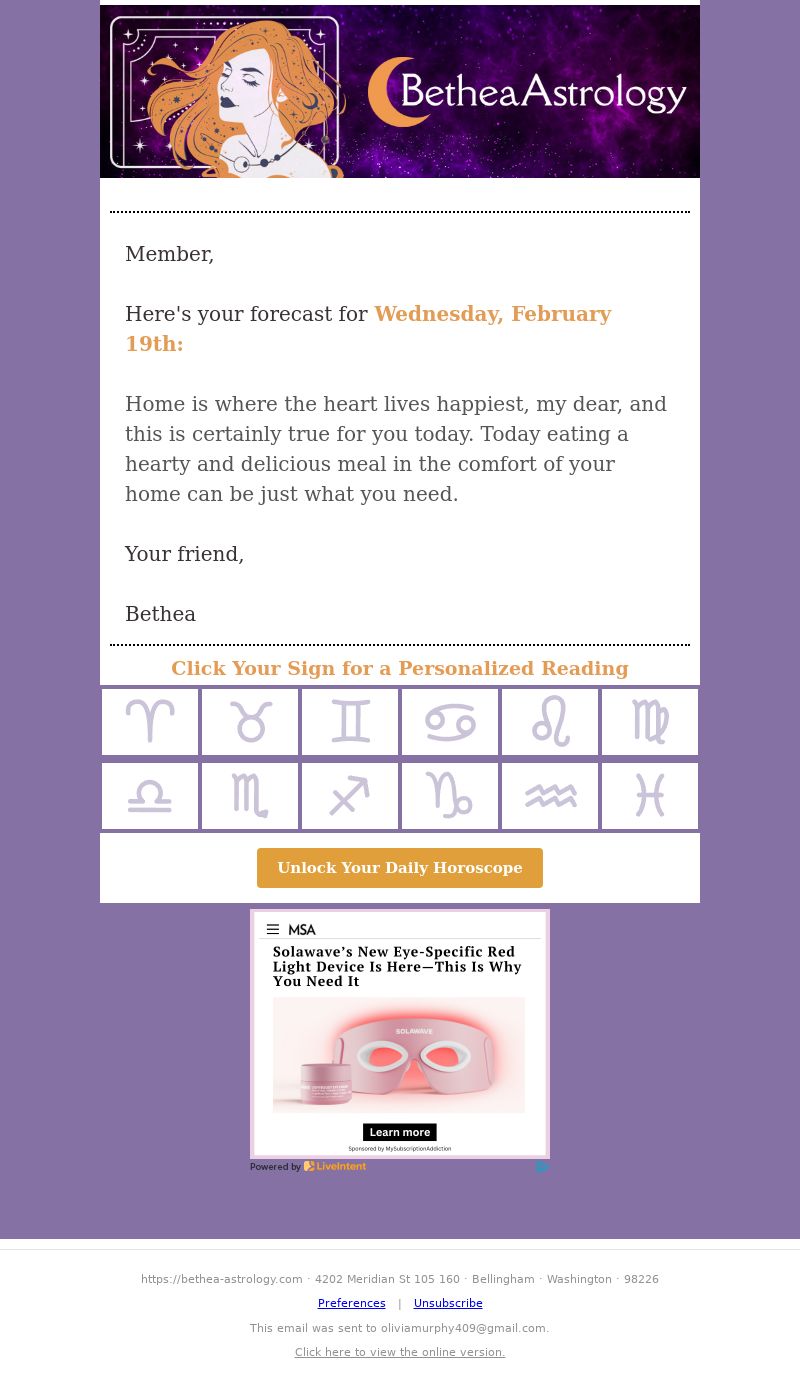View the online version link

coord(400,1352)
